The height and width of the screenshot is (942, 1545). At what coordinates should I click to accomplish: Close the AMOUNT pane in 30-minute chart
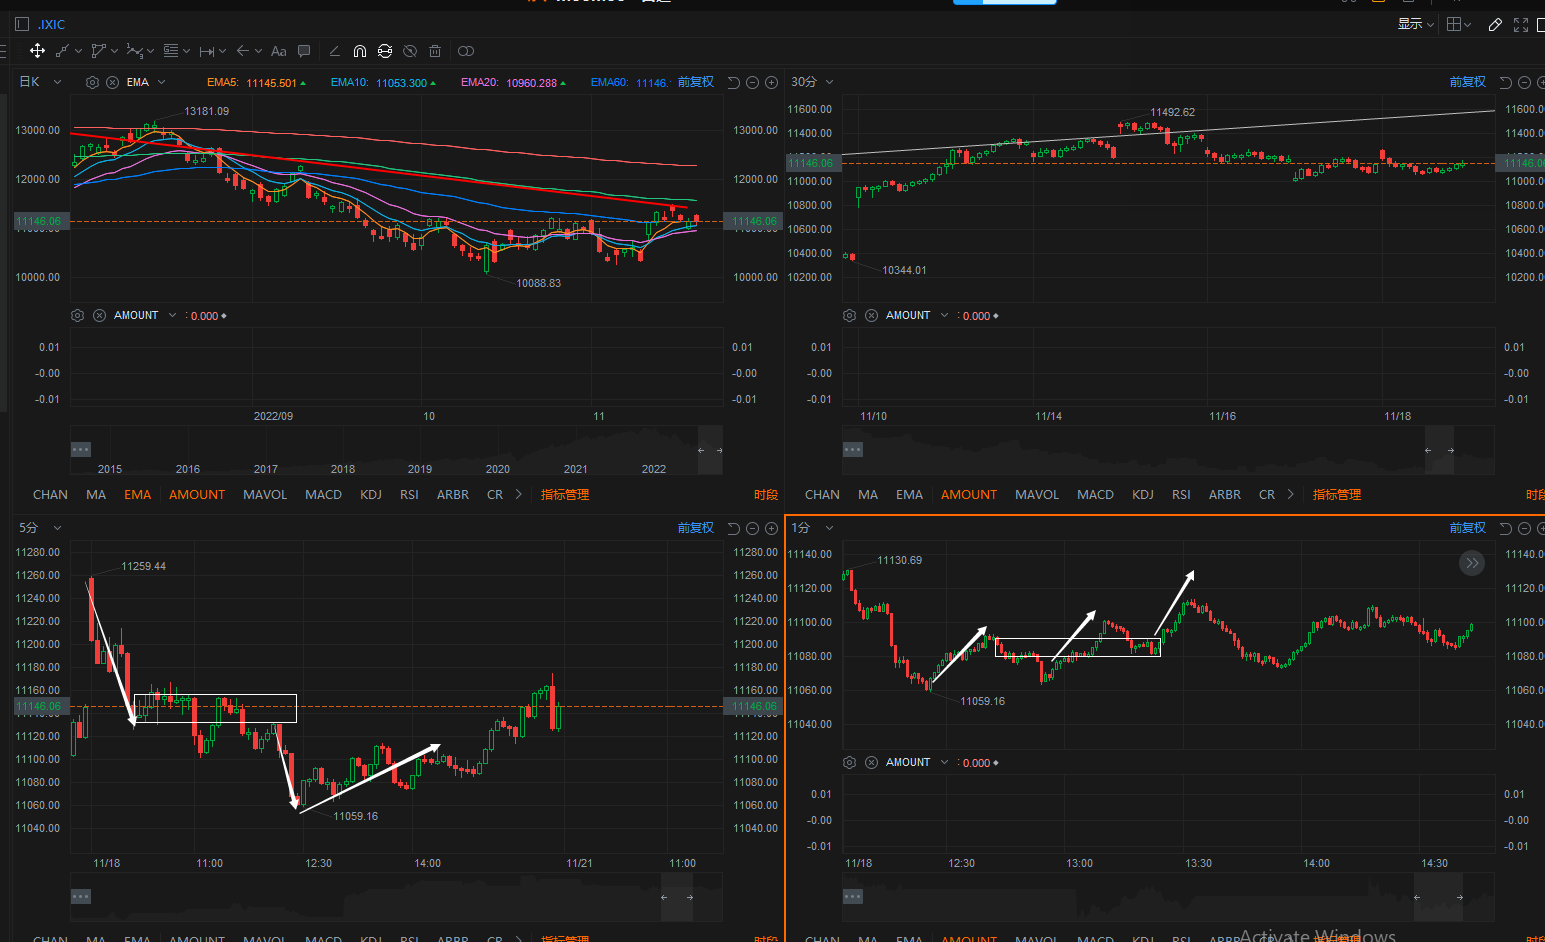[x=871, y=315]
